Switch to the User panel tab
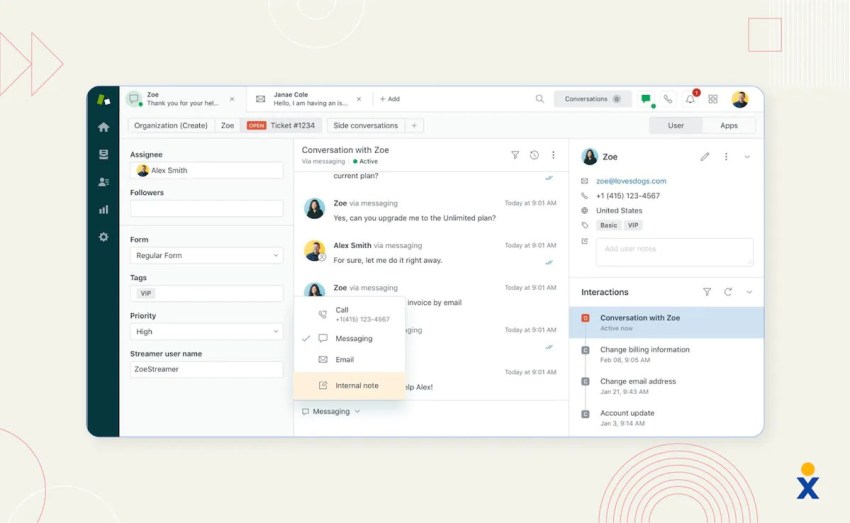Image resolution: width=850 pixels, height=523 pixels. coord(675,126)
